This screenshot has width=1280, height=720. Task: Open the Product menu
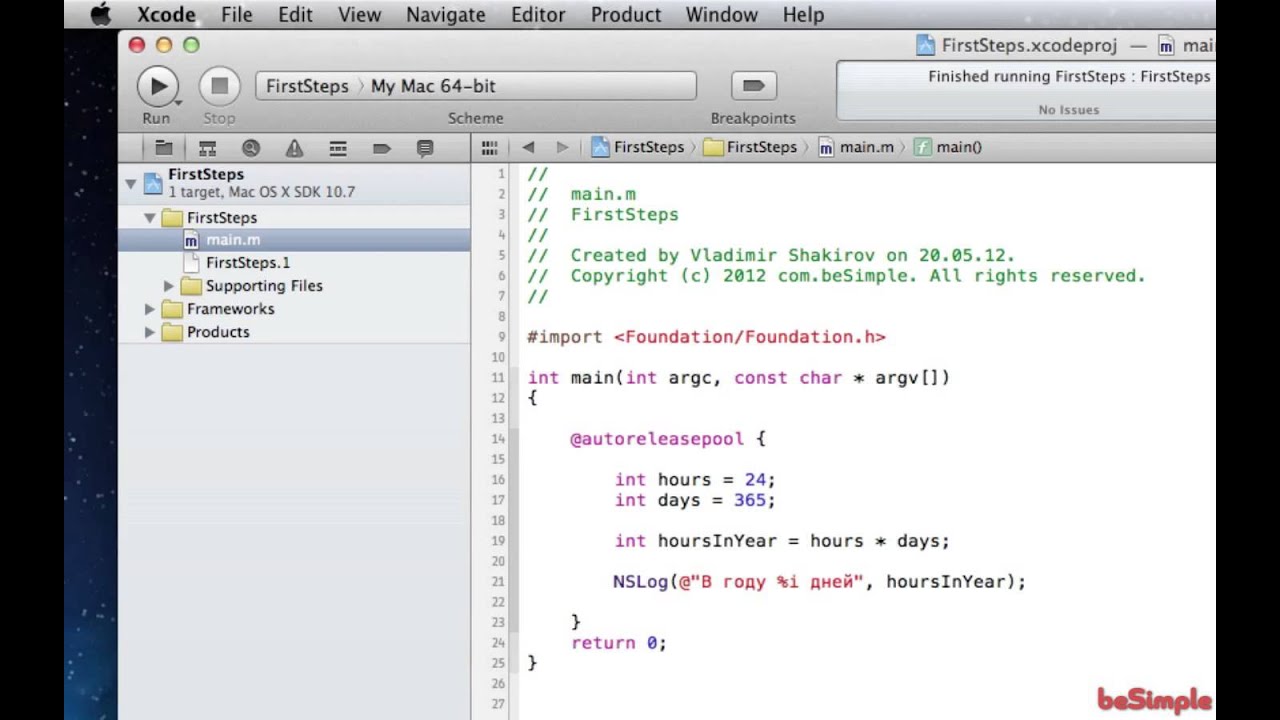click(626, 15)
